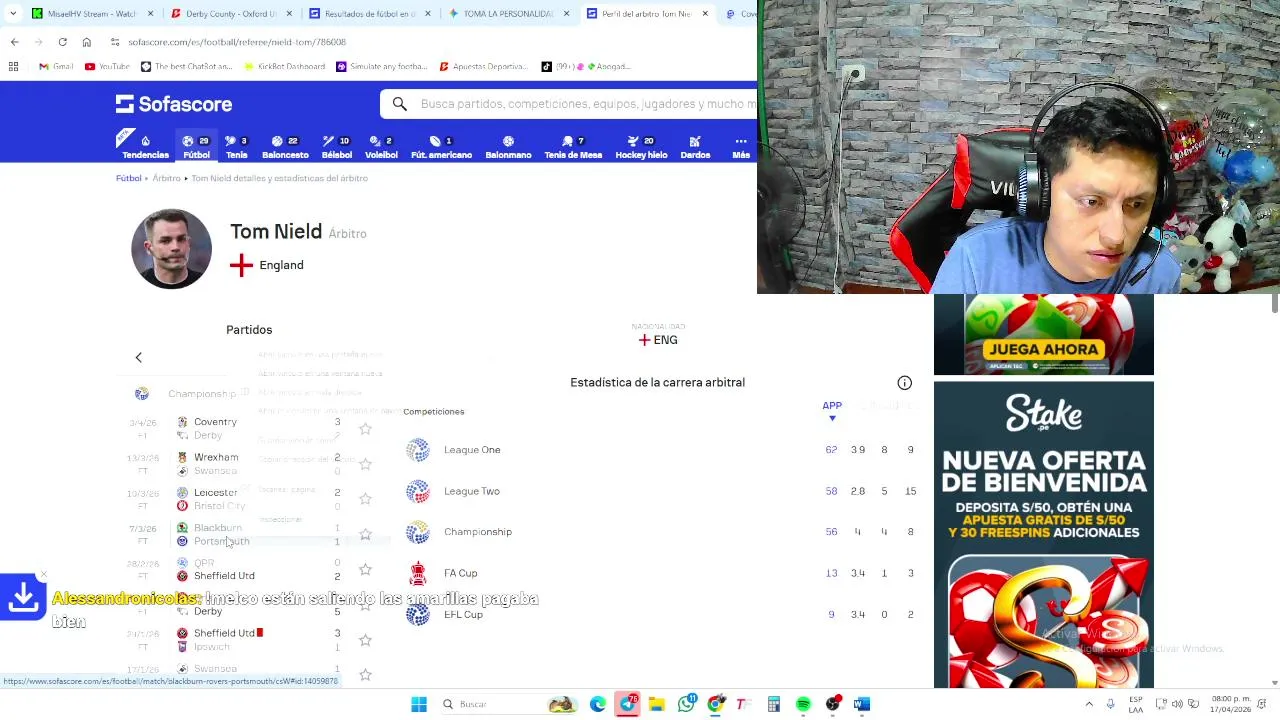This screenshot has height=720, width=1280.
Task: Open Word from the taskbar
Action: [862, 704]
